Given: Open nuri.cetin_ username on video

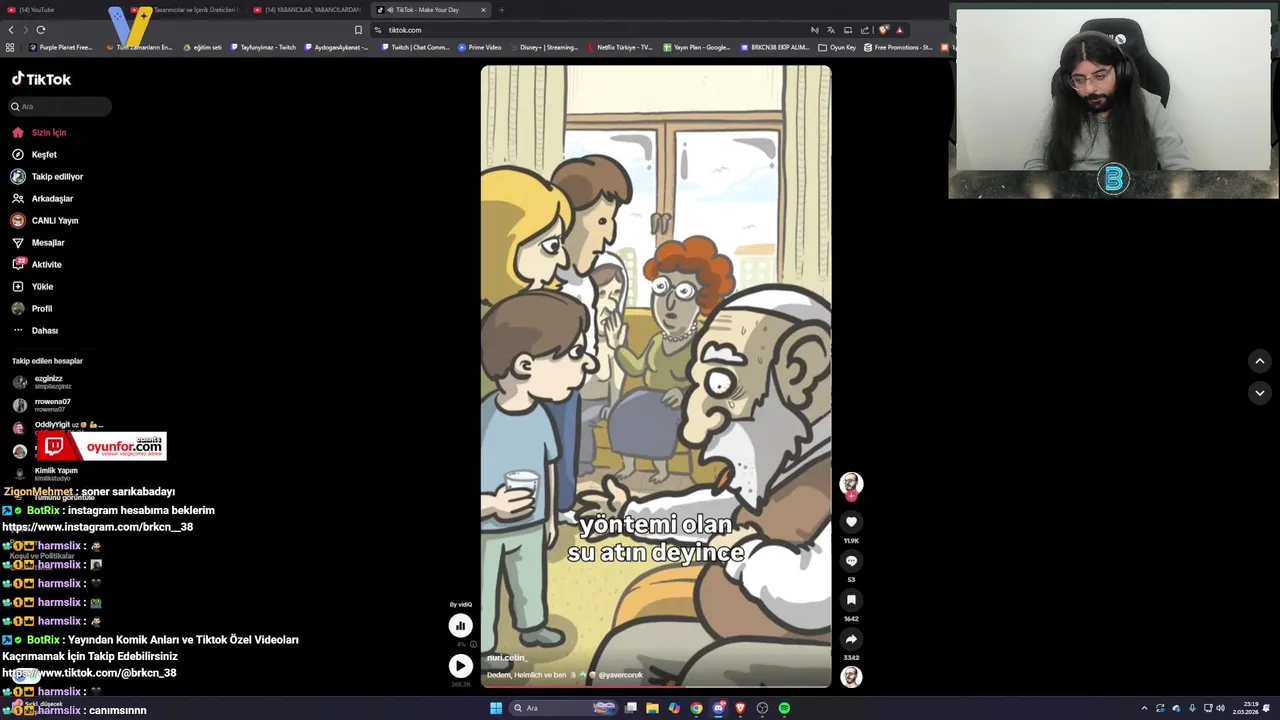Looking at the screenshot, I should [507, 658].
